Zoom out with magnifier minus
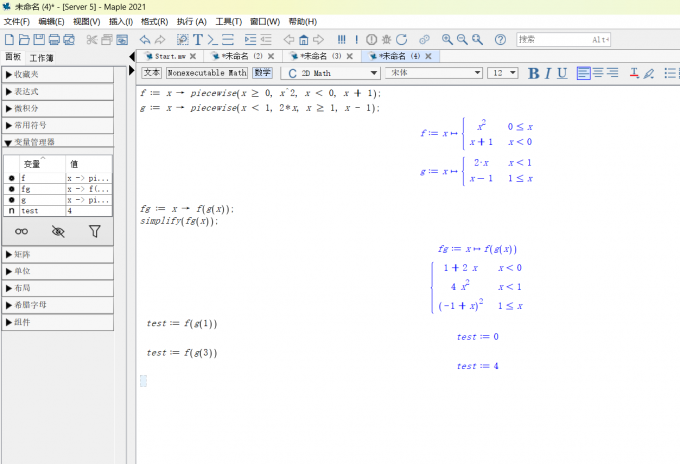The image size is (680, 464). tap(462, 39)
